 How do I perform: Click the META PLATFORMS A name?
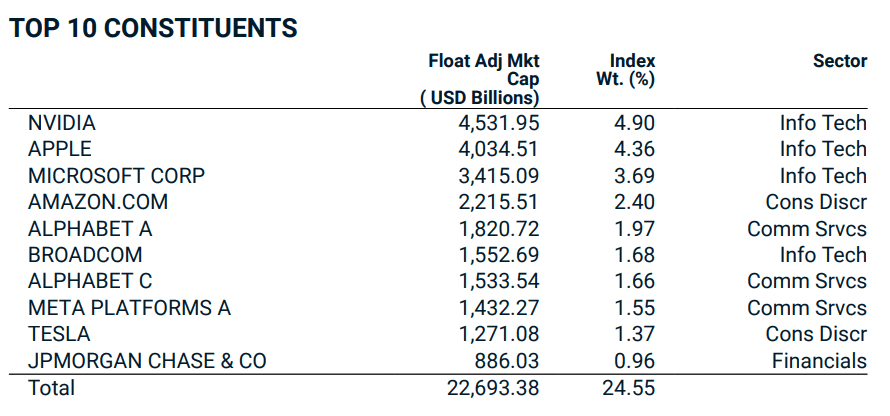[129, 308]
